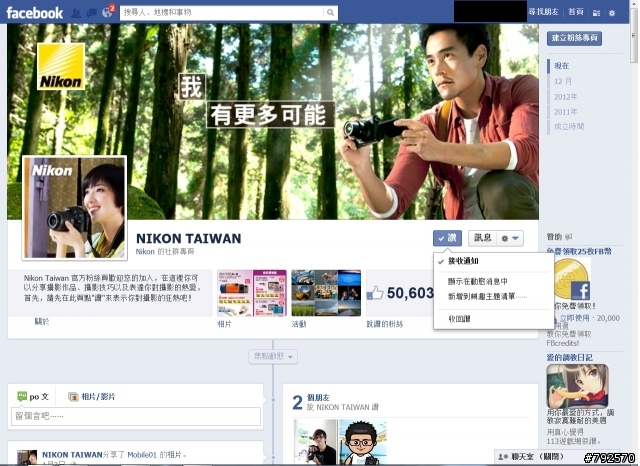Open the top bar gear settings icon

click(612, 13)
